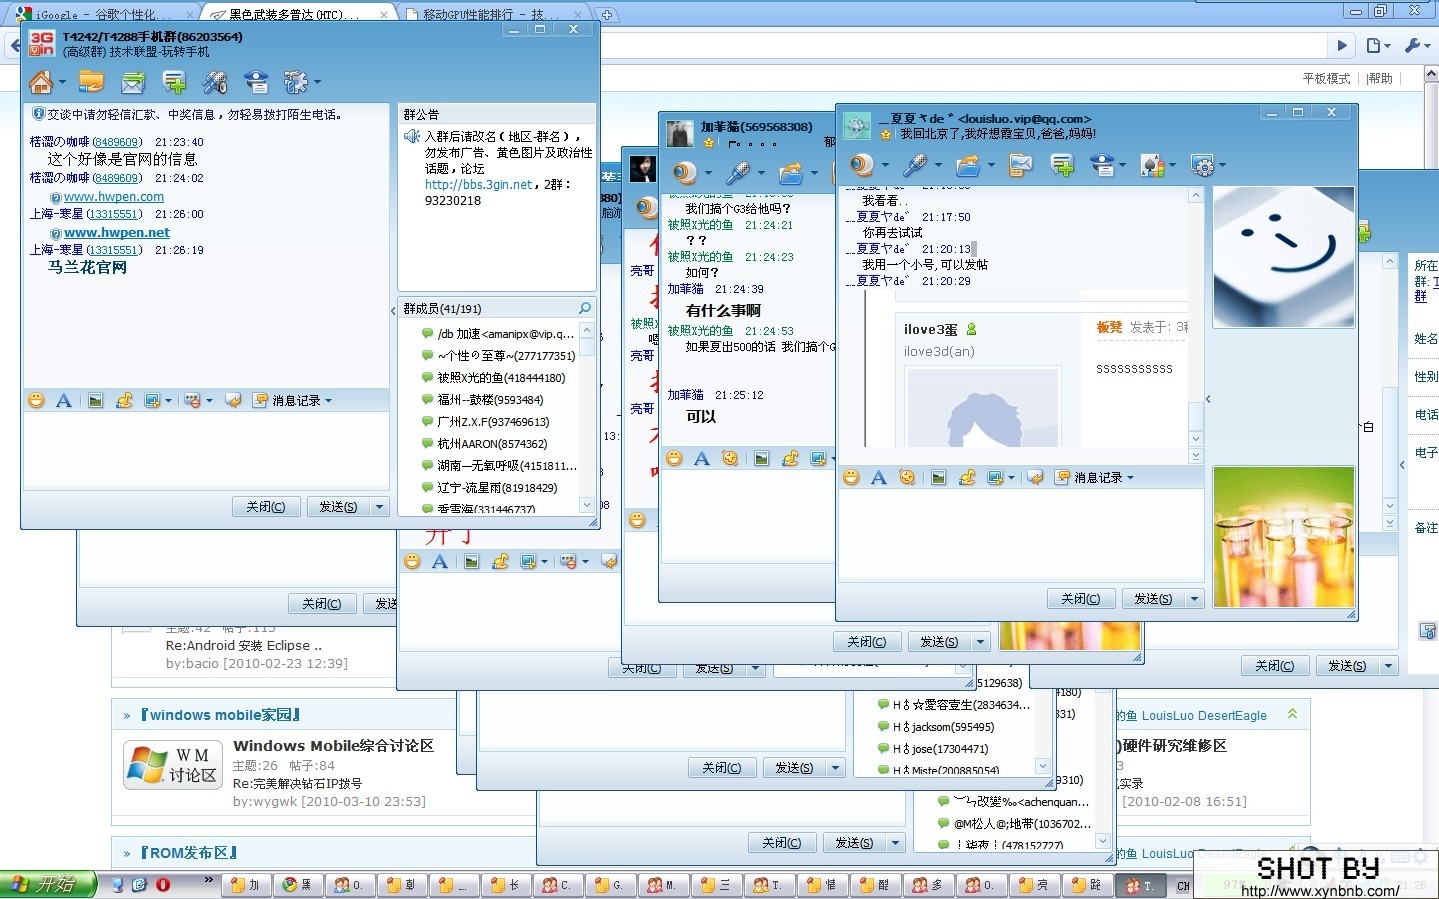The width and height of the screenshot is (1439, 899).
Task: Click the green plus create-group icon in T4242 toolbar
Action: (174, 82)
